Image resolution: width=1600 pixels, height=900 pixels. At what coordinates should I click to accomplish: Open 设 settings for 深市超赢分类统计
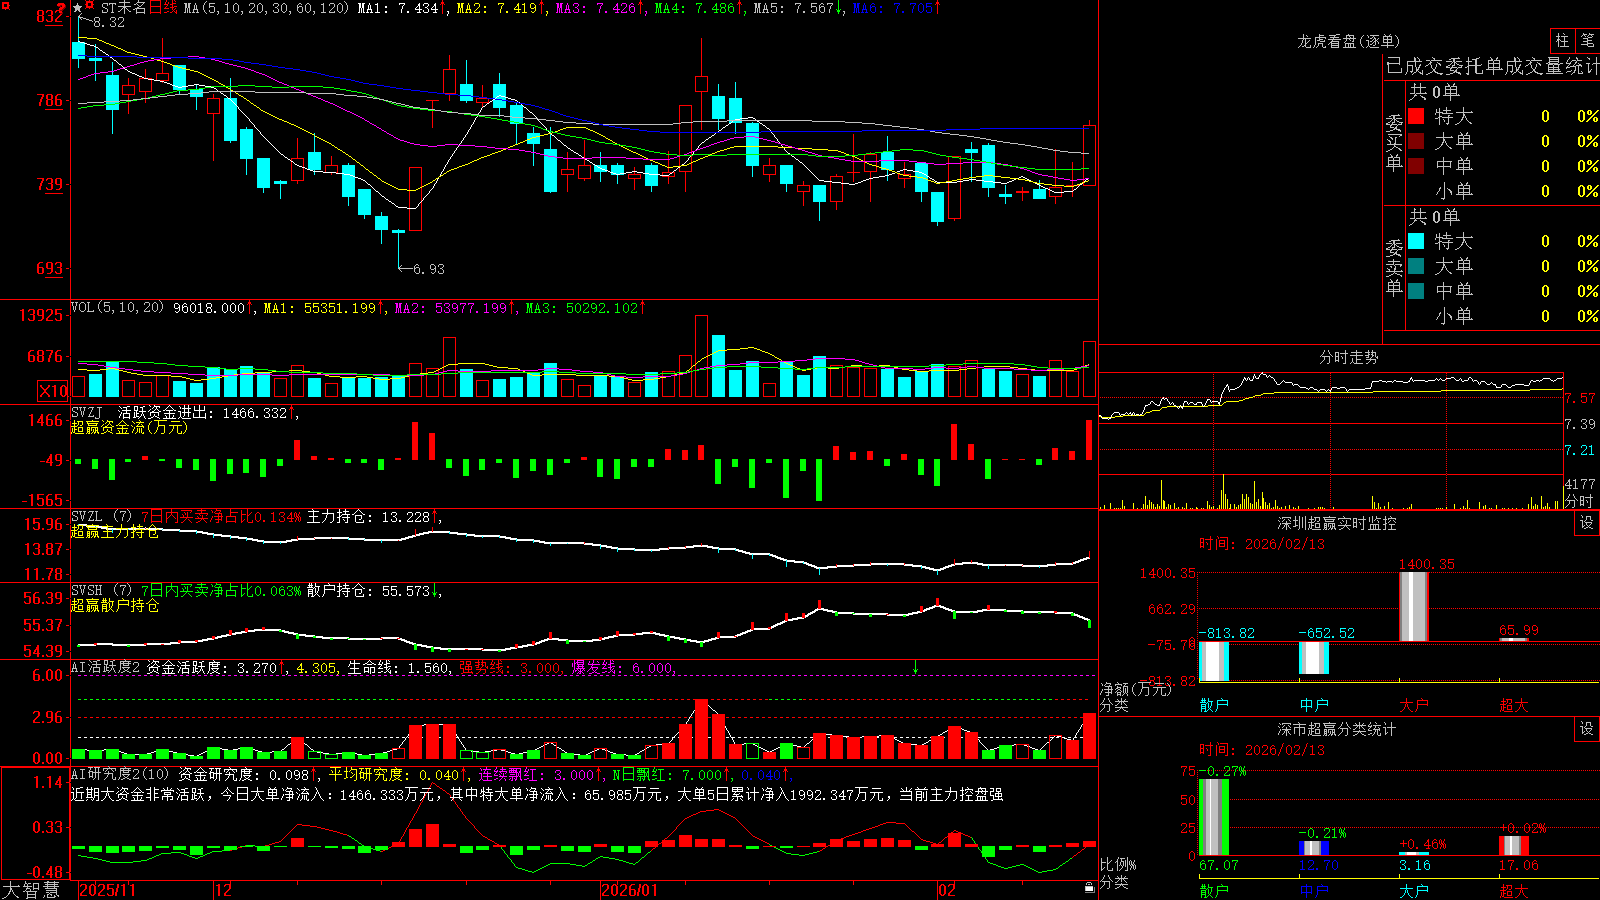coord(1587,729)
